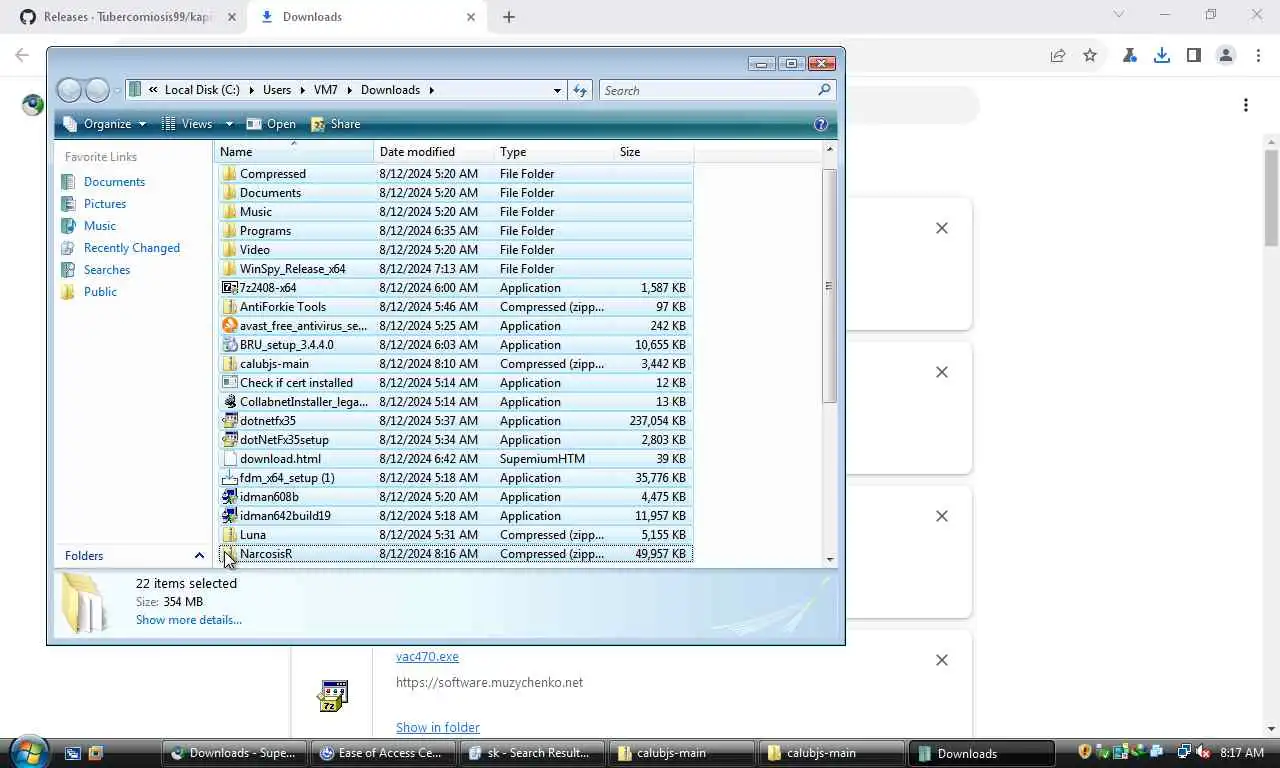Open a new Chrome tab

[x=509, y=17]
